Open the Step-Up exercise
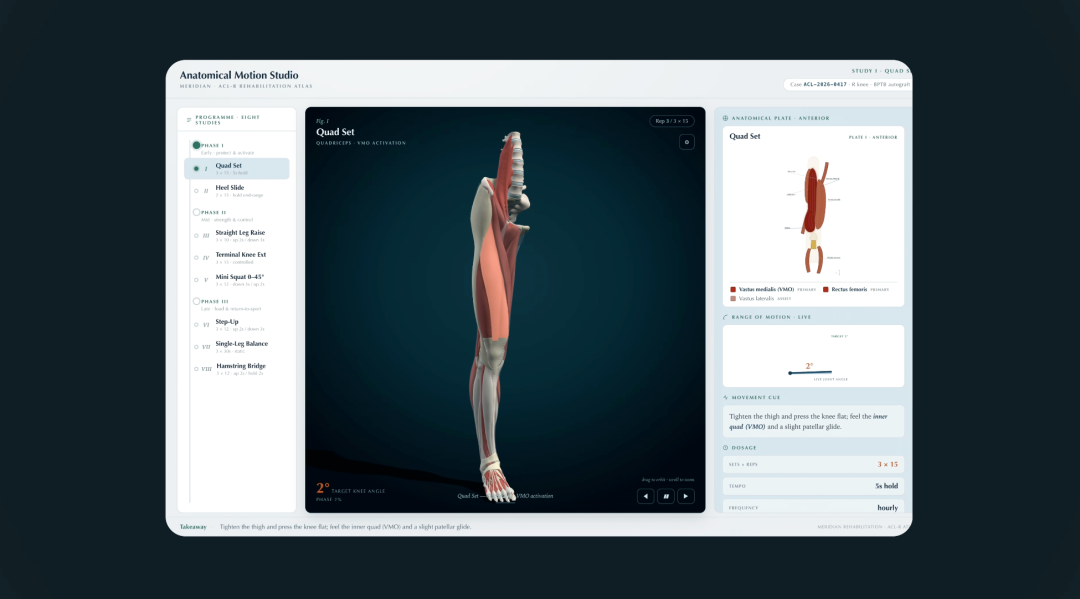Screen dimensions: 1080x599 click(x=237, y=325)
